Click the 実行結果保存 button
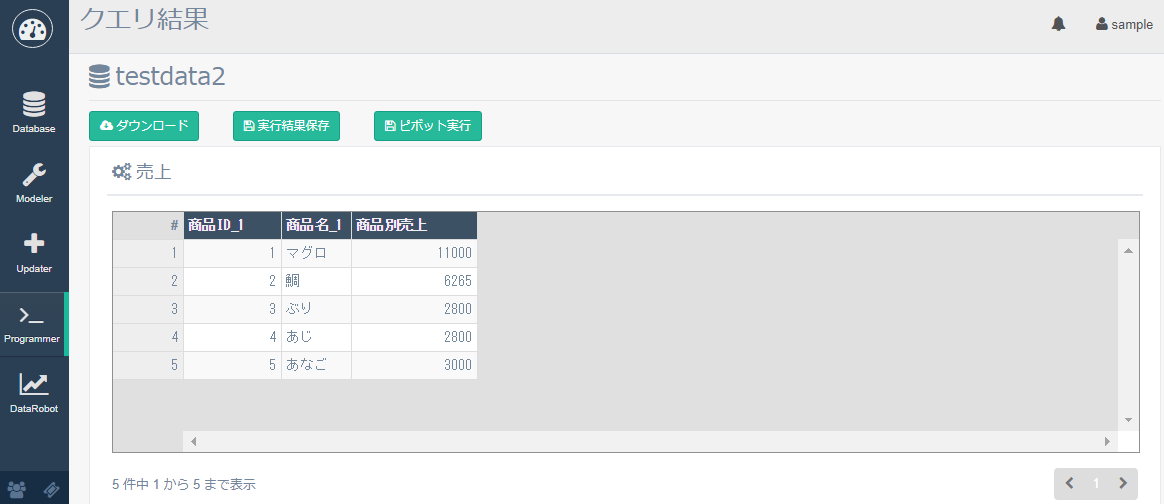The height and width of the screenshot is (504, 1164). pyautogui.click(x=286, y=126)
